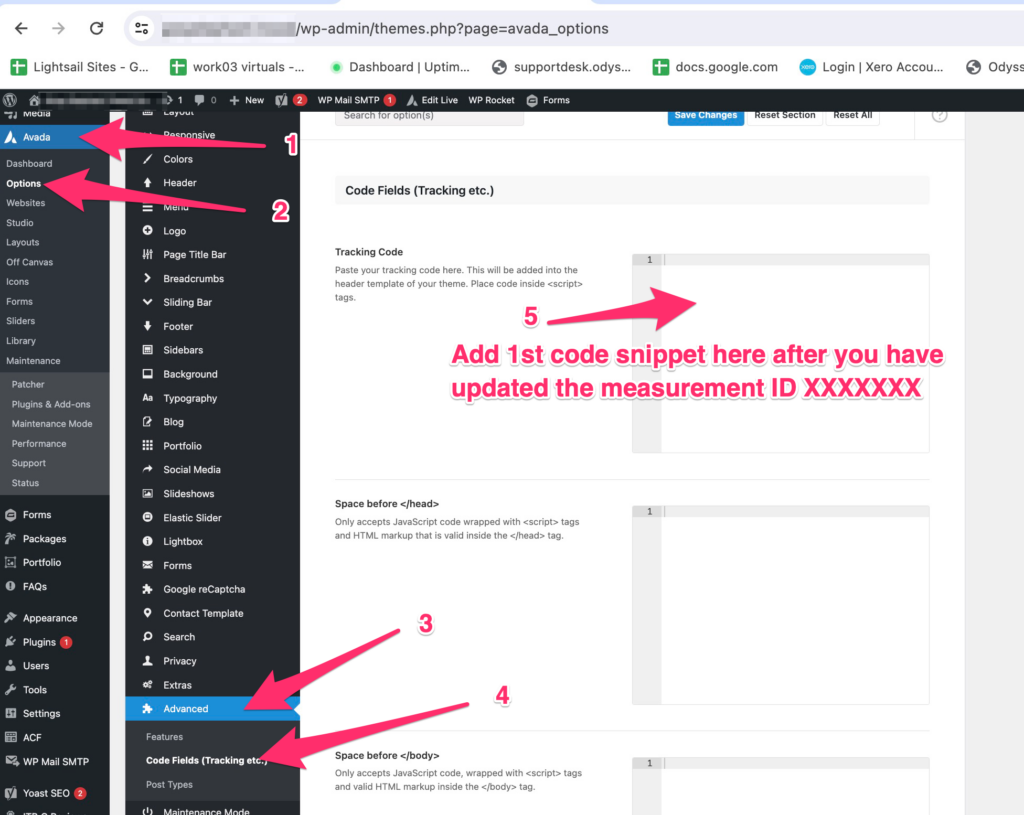
Task: Open Avada Studio submenu item
Action: [20, 223]
